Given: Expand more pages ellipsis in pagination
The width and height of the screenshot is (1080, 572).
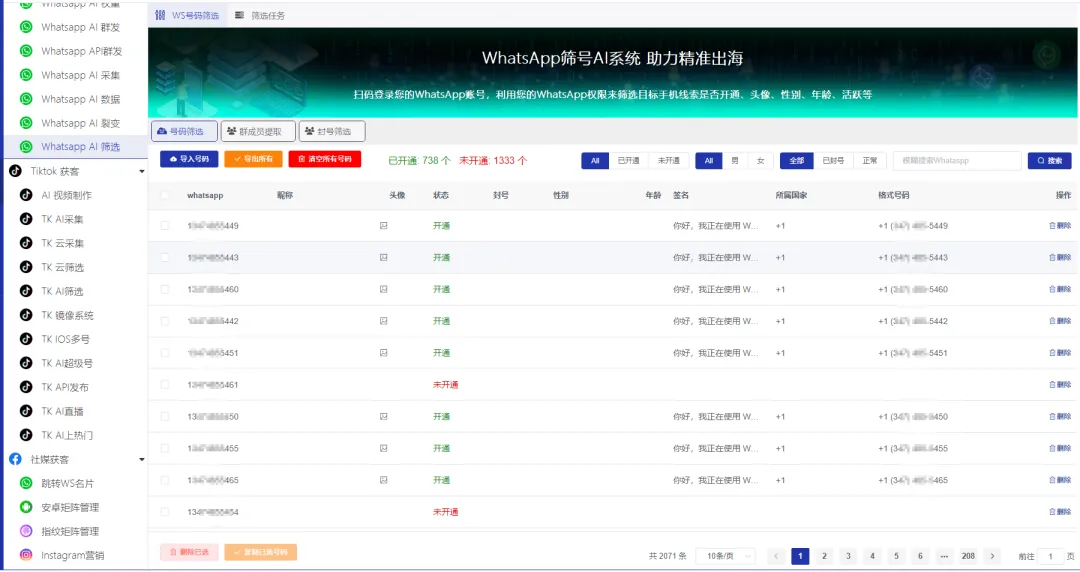Looking at the screenshot, I should 944,556.
